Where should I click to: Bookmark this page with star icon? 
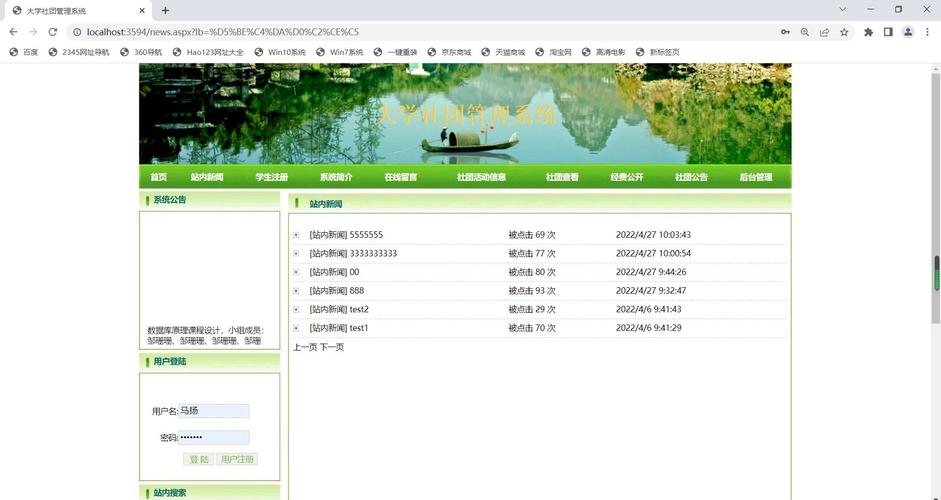click(844, 32)
